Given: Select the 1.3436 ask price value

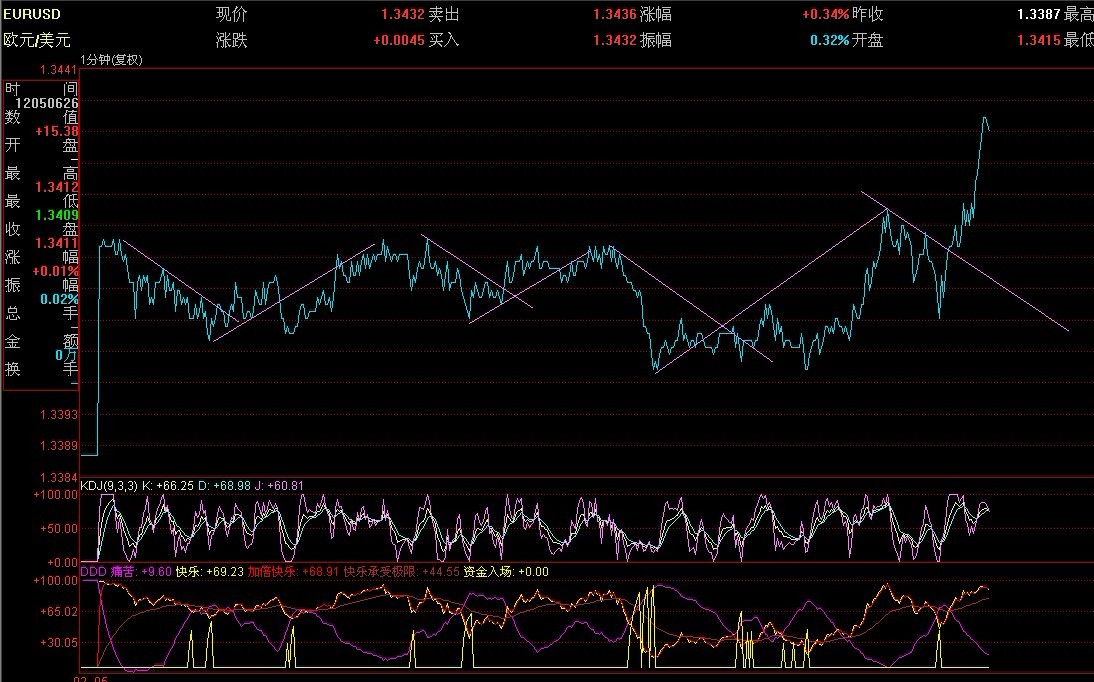Looking at the screenshot, I should click(615, 14).
